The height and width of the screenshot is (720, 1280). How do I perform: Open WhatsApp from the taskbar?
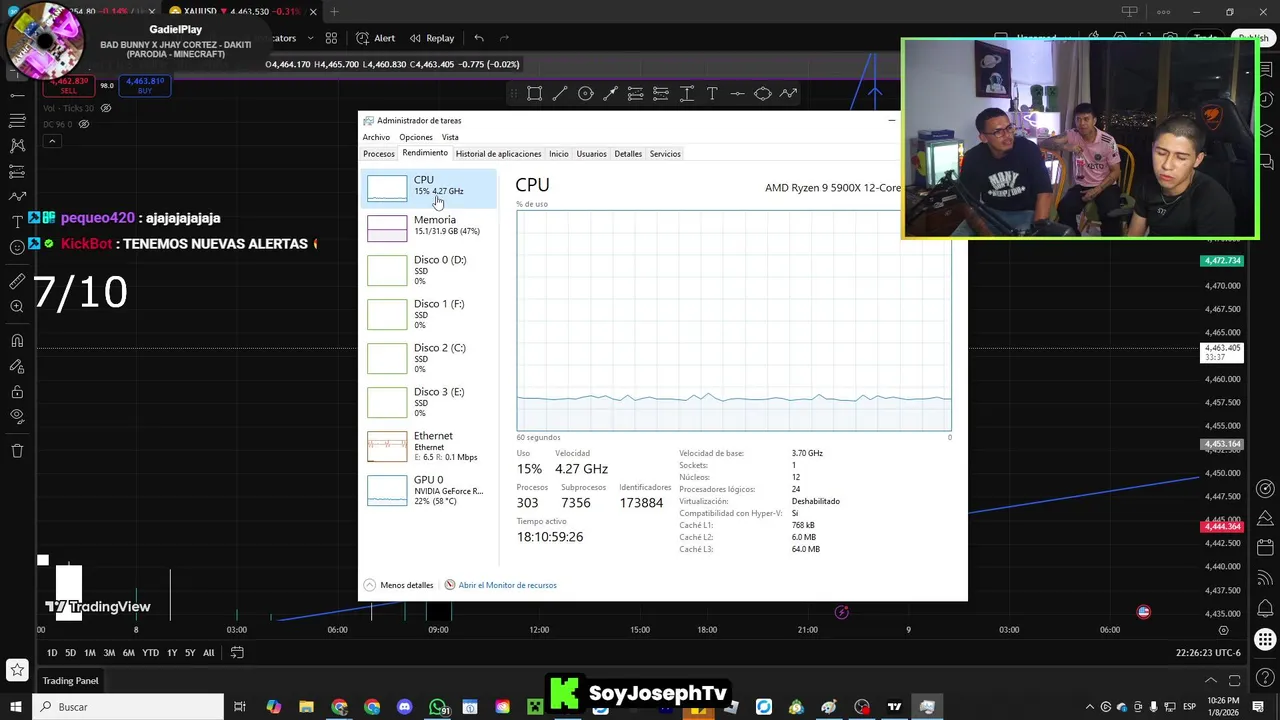(x=438, y=707)
